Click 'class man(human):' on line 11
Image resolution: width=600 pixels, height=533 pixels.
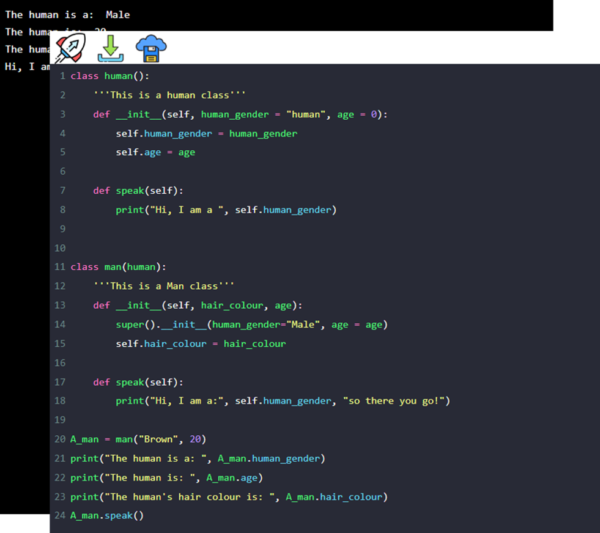118,267
